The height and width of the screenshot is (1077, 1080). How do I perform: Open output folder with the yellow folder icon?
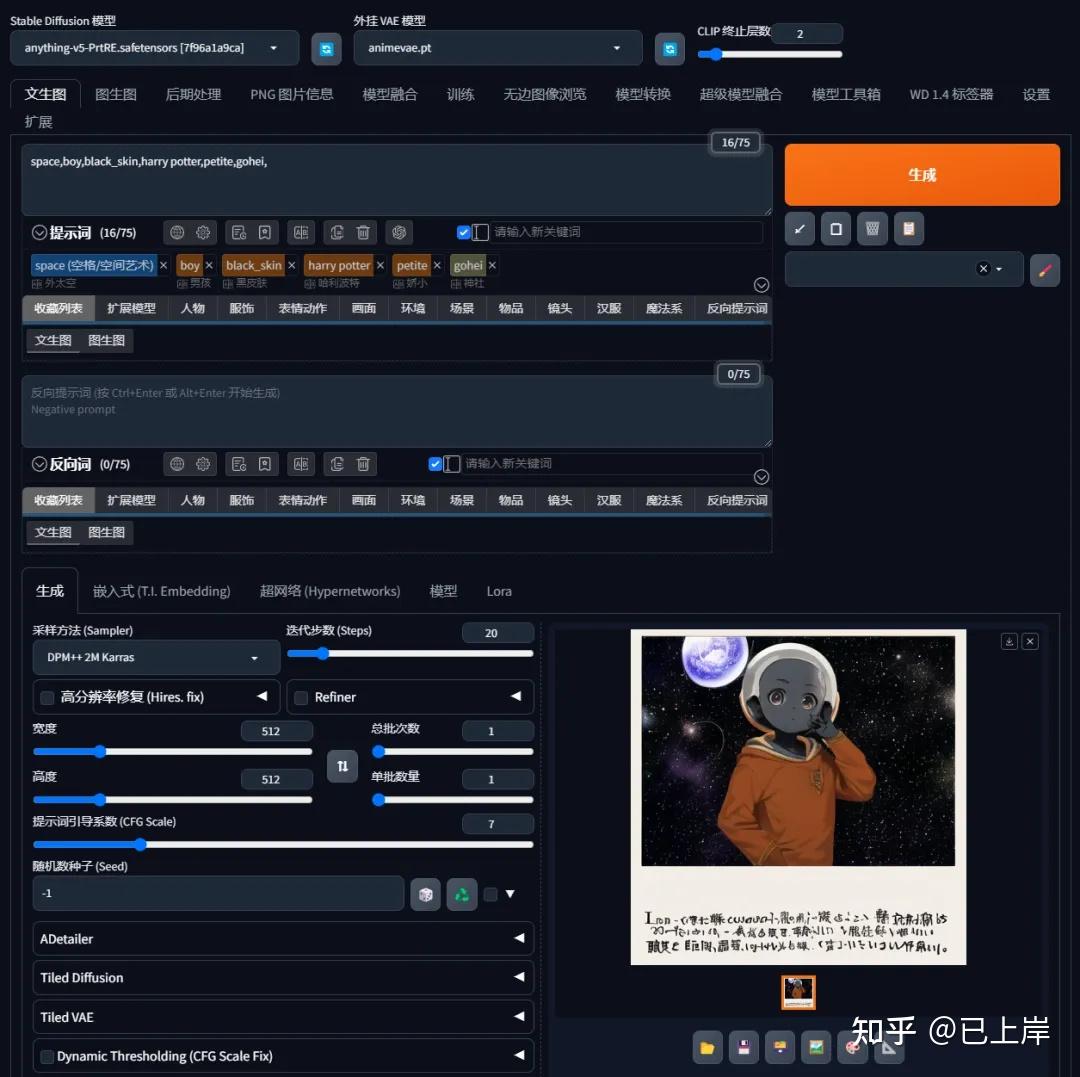(x=707, y=1047)
